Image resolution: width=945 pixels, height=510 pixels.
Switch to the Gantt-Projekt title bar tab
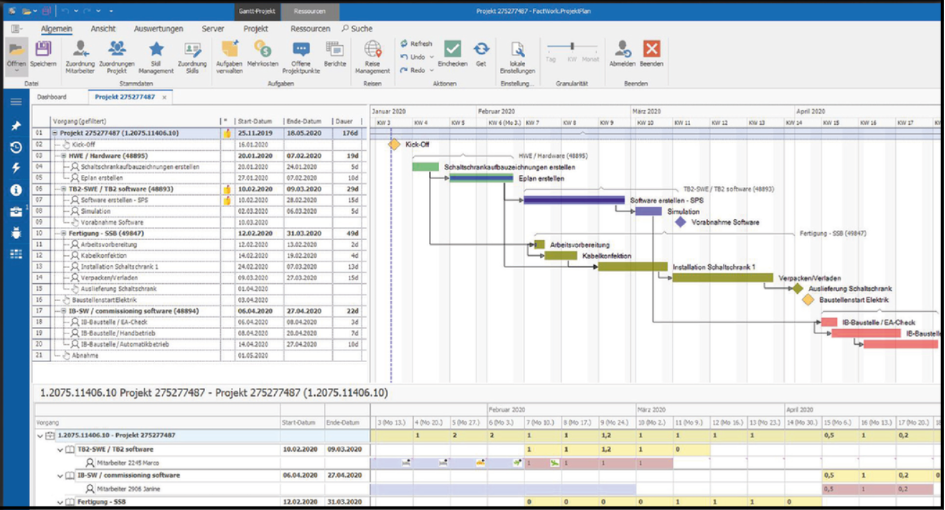tap(257, 11)
